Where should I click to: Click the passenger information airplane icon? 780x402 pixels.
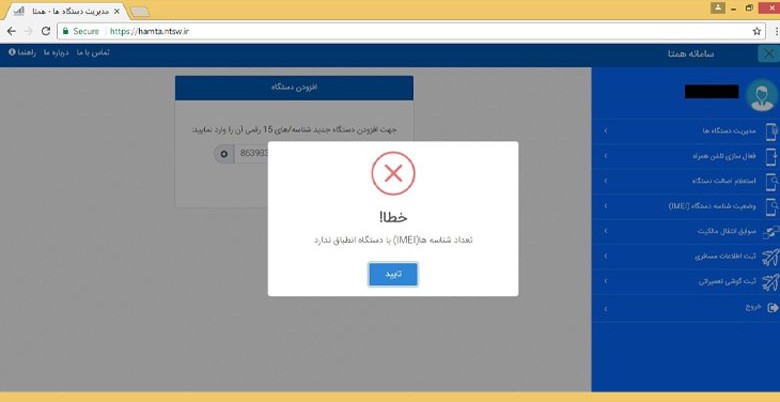tap(771, 257)
